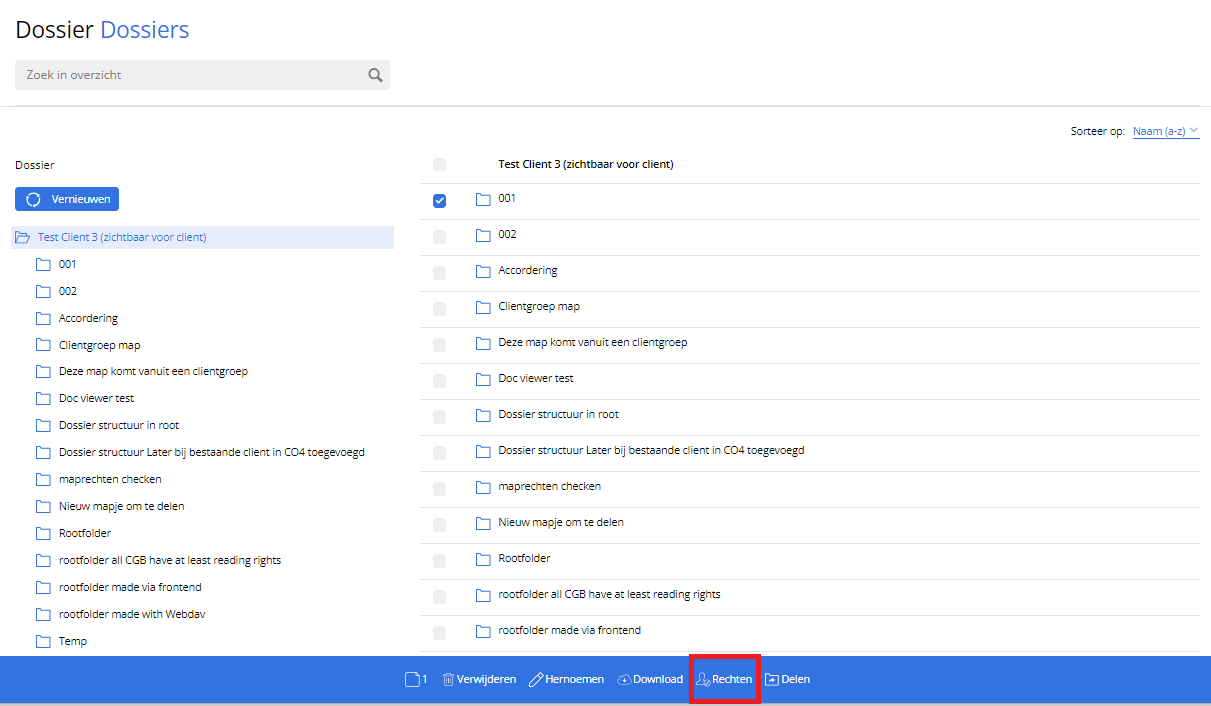1211x706 pixels.
Task: Click the search magnifier icon
Action: (x=375, y=75)
